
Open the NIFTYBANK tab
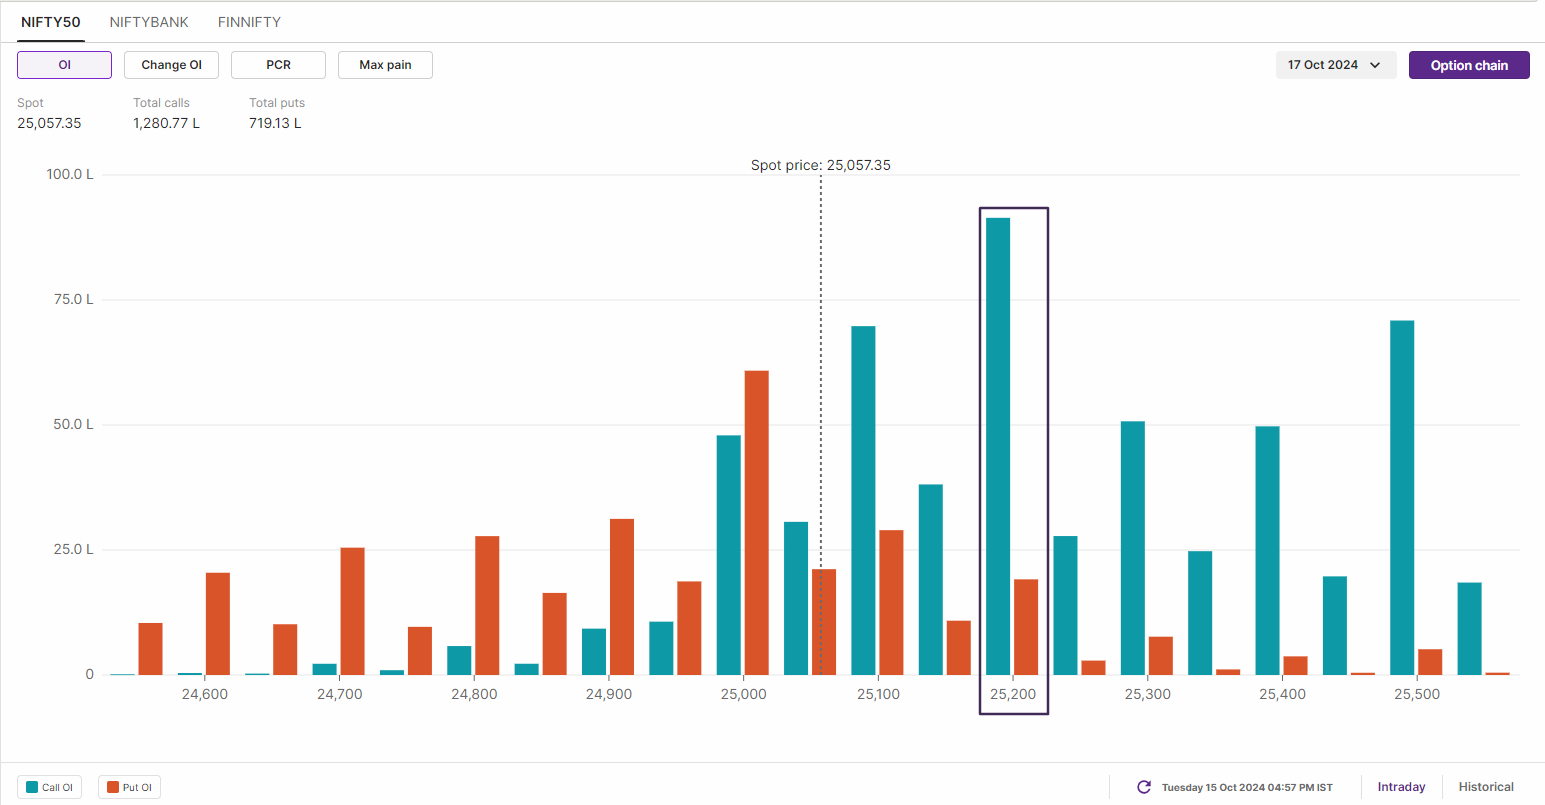pos(149,22)
